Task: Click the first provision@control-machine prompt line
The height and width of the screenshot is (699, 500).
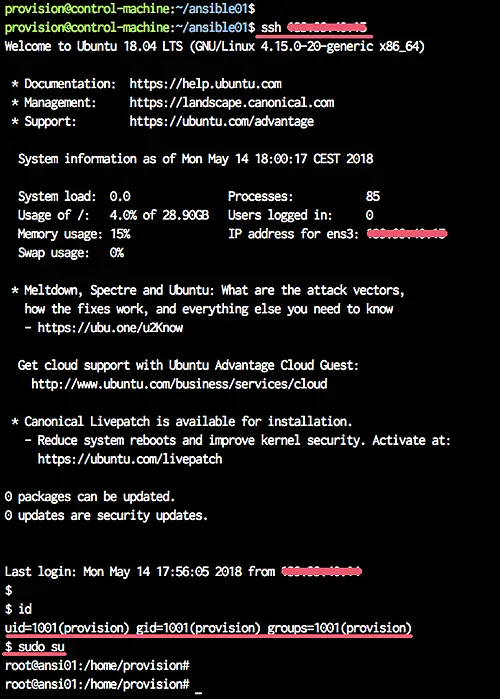Action: point(130,8)
